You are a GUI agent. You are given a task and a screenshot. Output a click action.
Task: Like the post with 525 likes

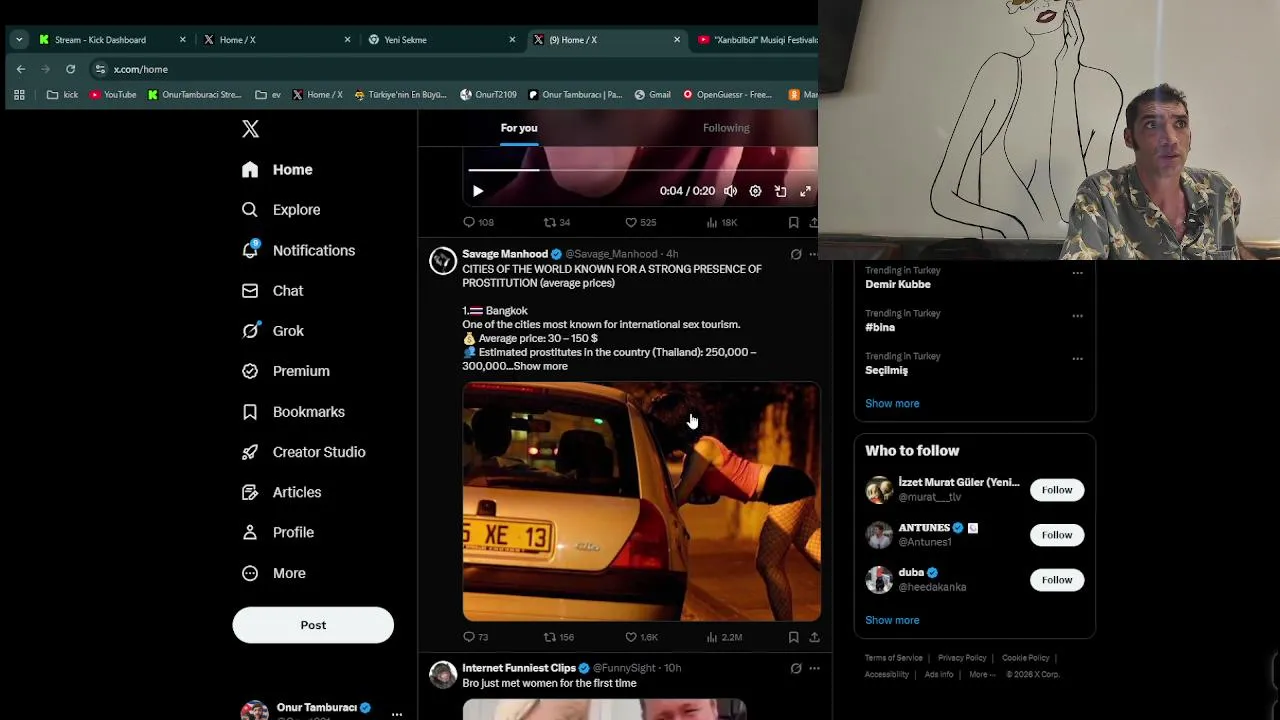tap(640, 222)
